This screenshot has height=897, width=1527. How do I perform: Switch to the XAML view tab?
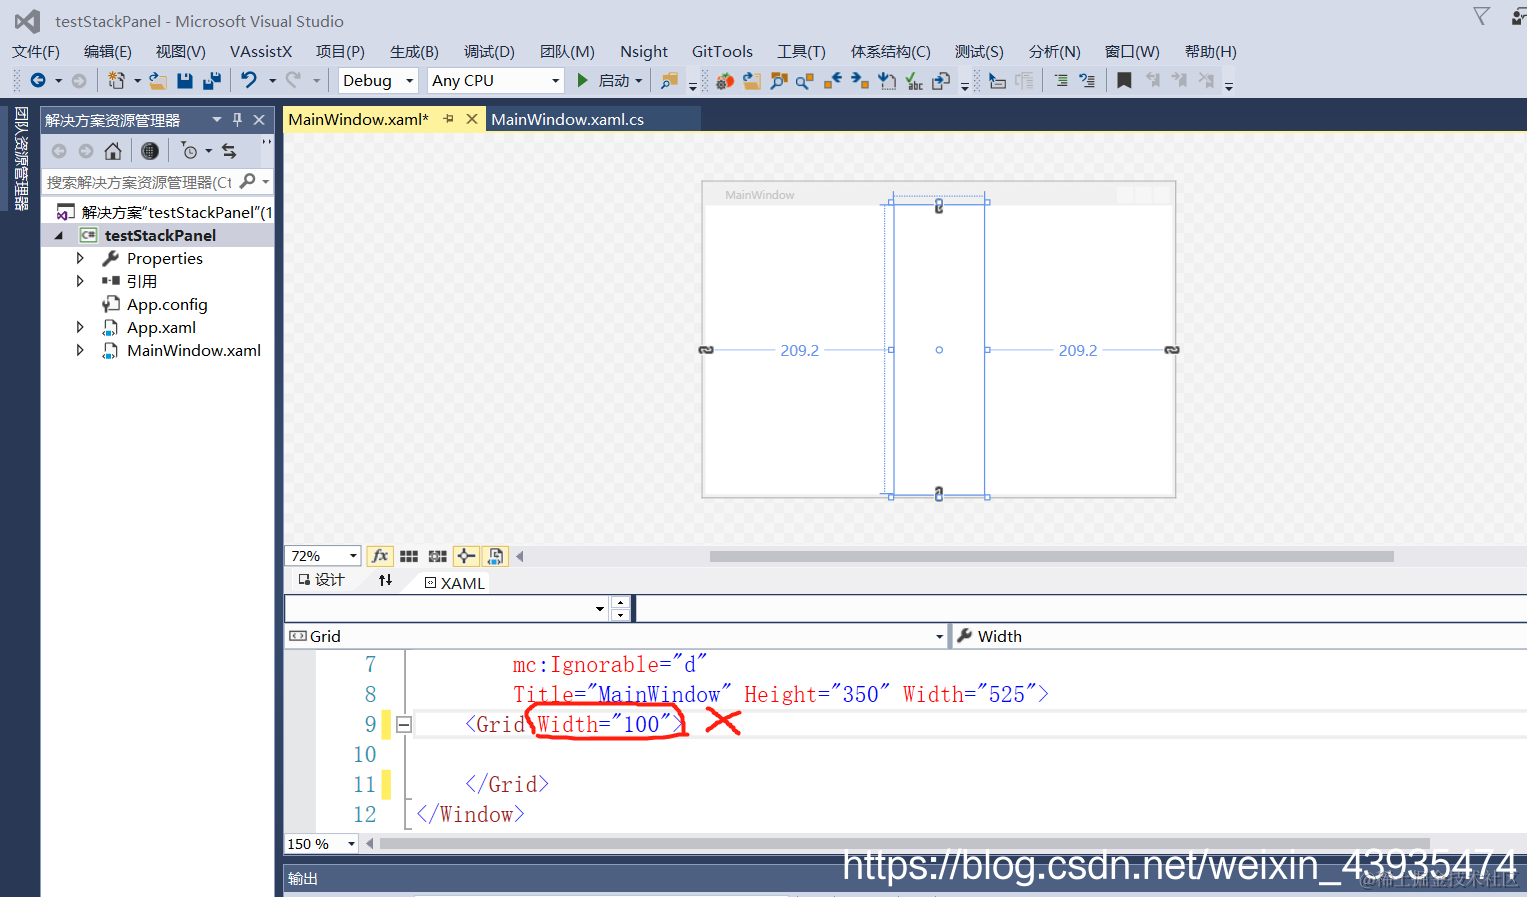[455, 583]
